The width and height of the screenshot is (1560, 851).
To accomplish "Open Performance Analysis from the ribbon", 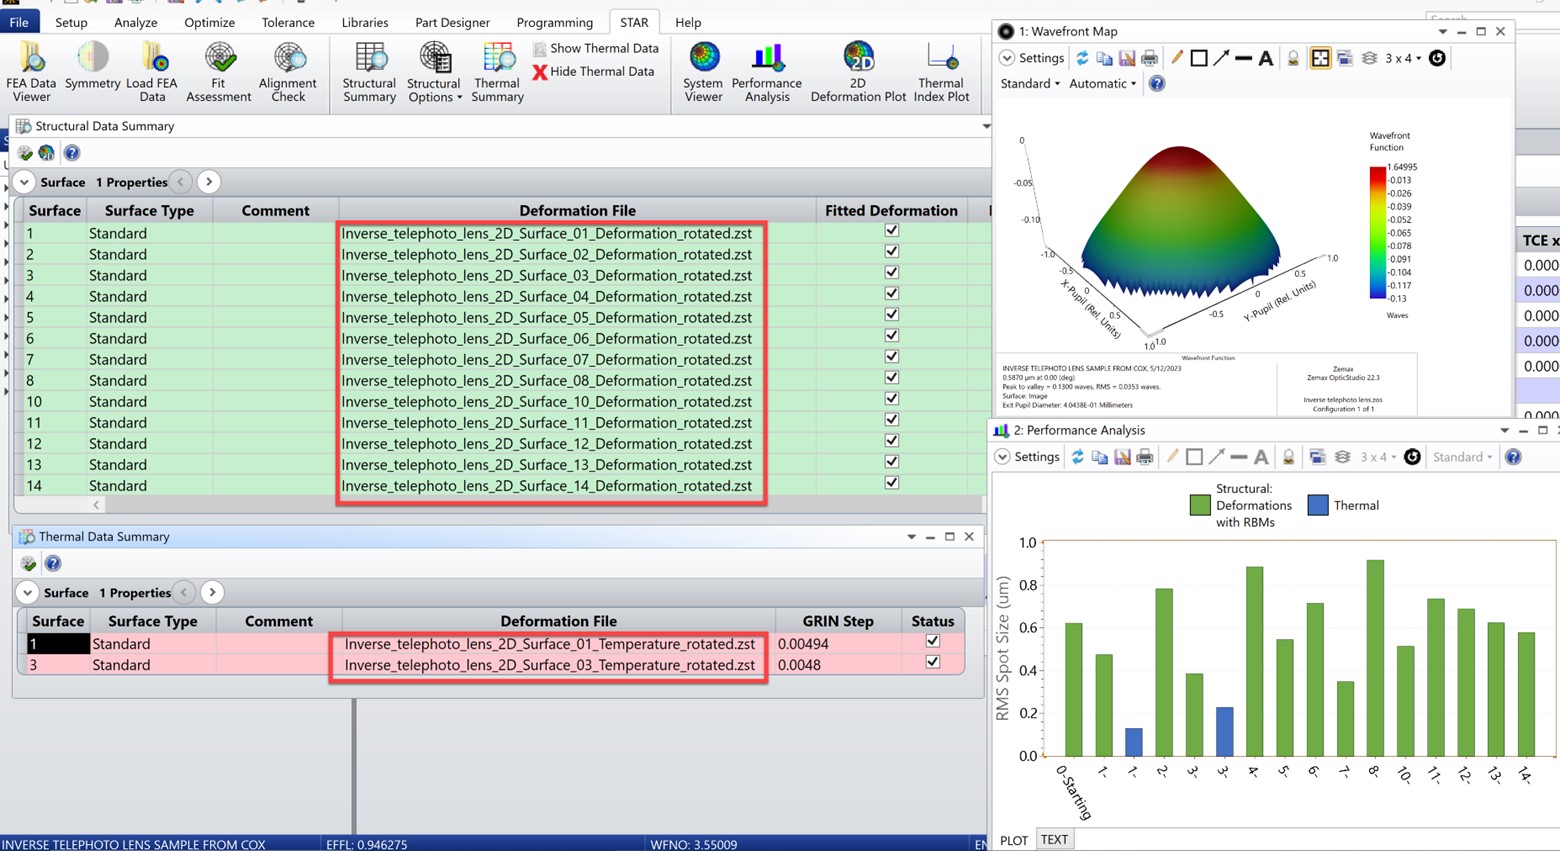I will tap(767, 72).
